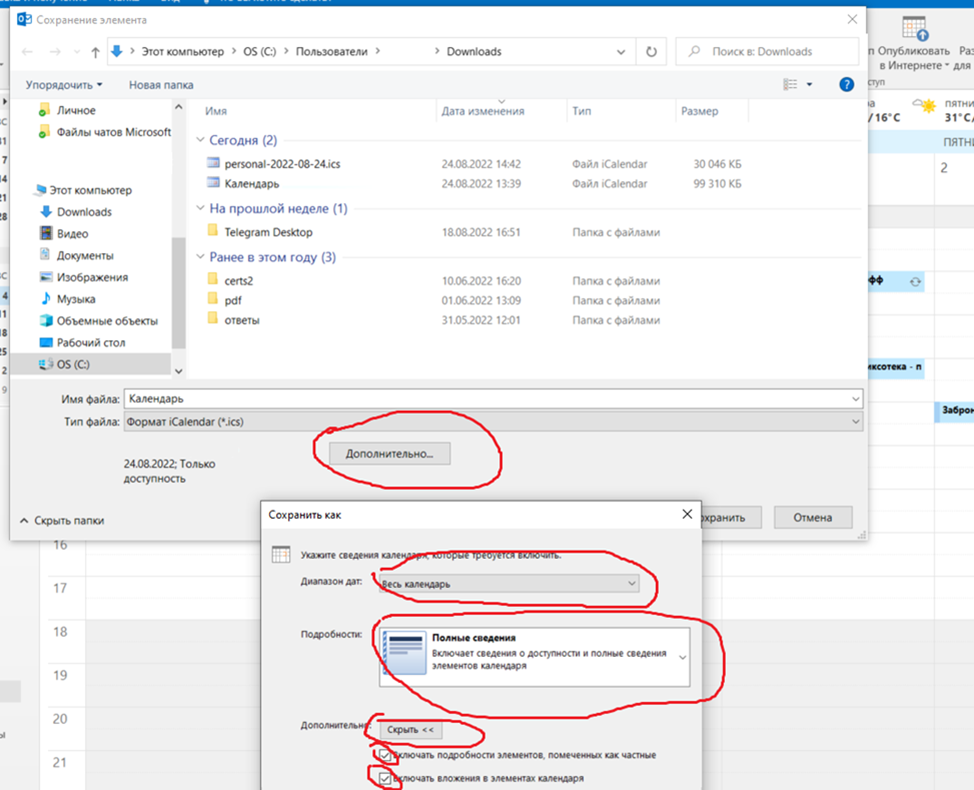Open the help question mark icon

[x=846, y=84]
